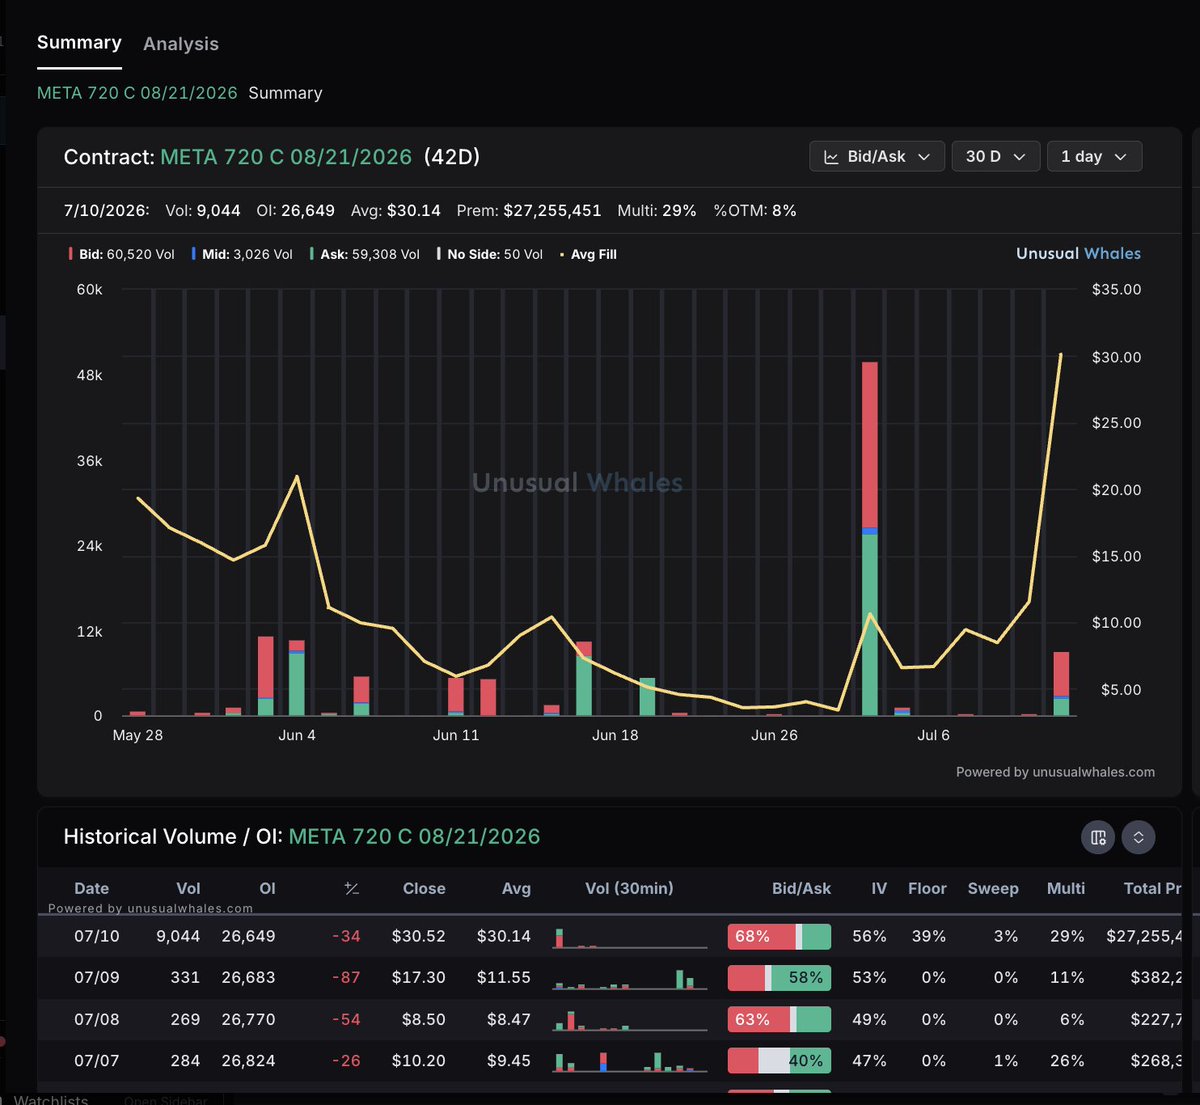This screenshot has width=1200, height=1105.
Task: Toggle the No Side volume legend
Action: (490, 254)
